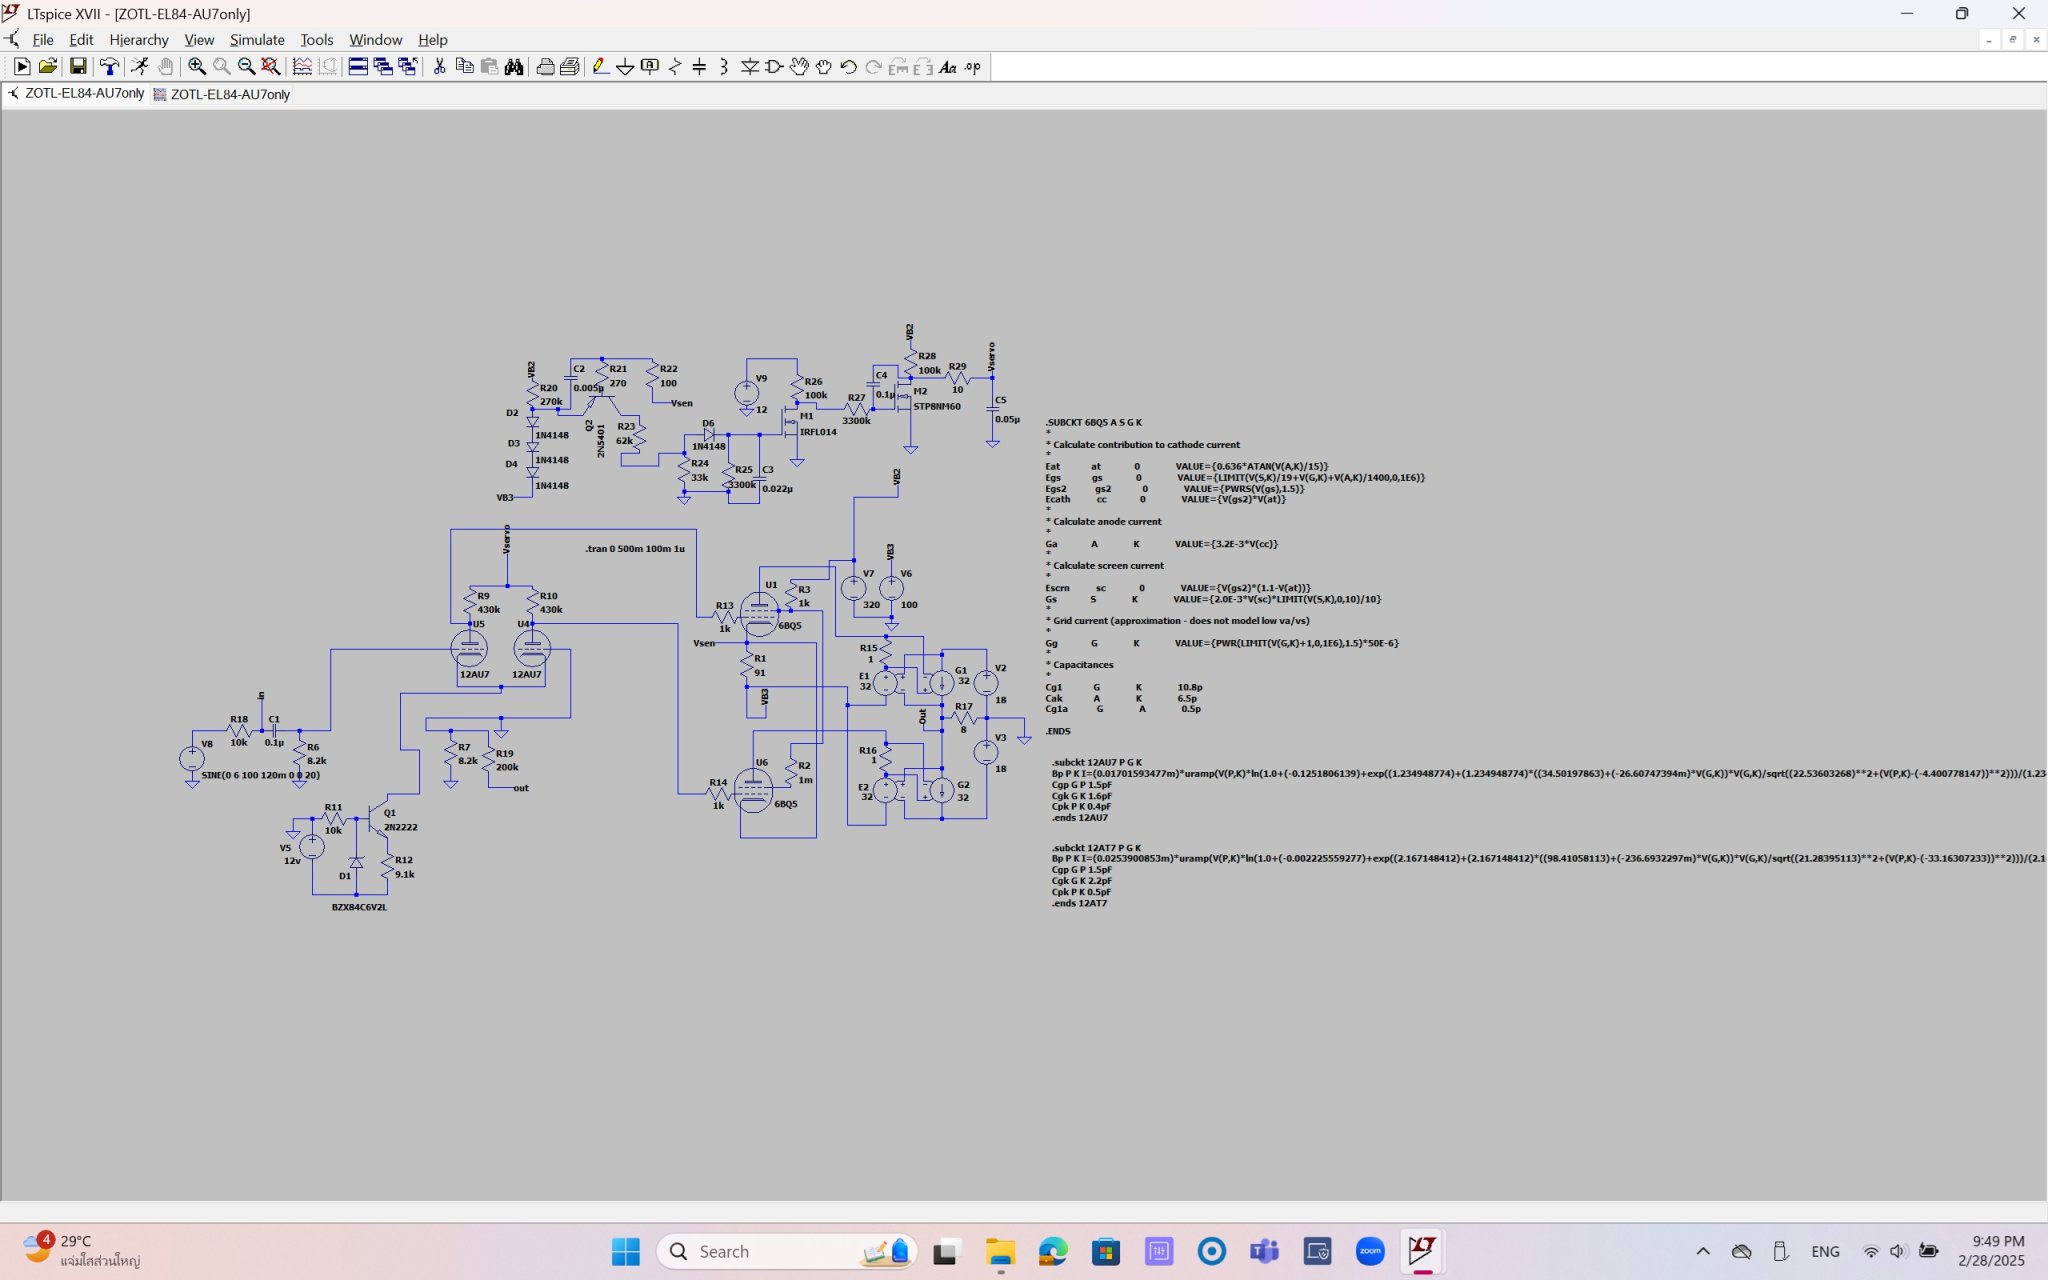The height and width of the screenshot is (1280, 2048).
Task: Open the Windows Start menu
Action: click(626, 1251)
